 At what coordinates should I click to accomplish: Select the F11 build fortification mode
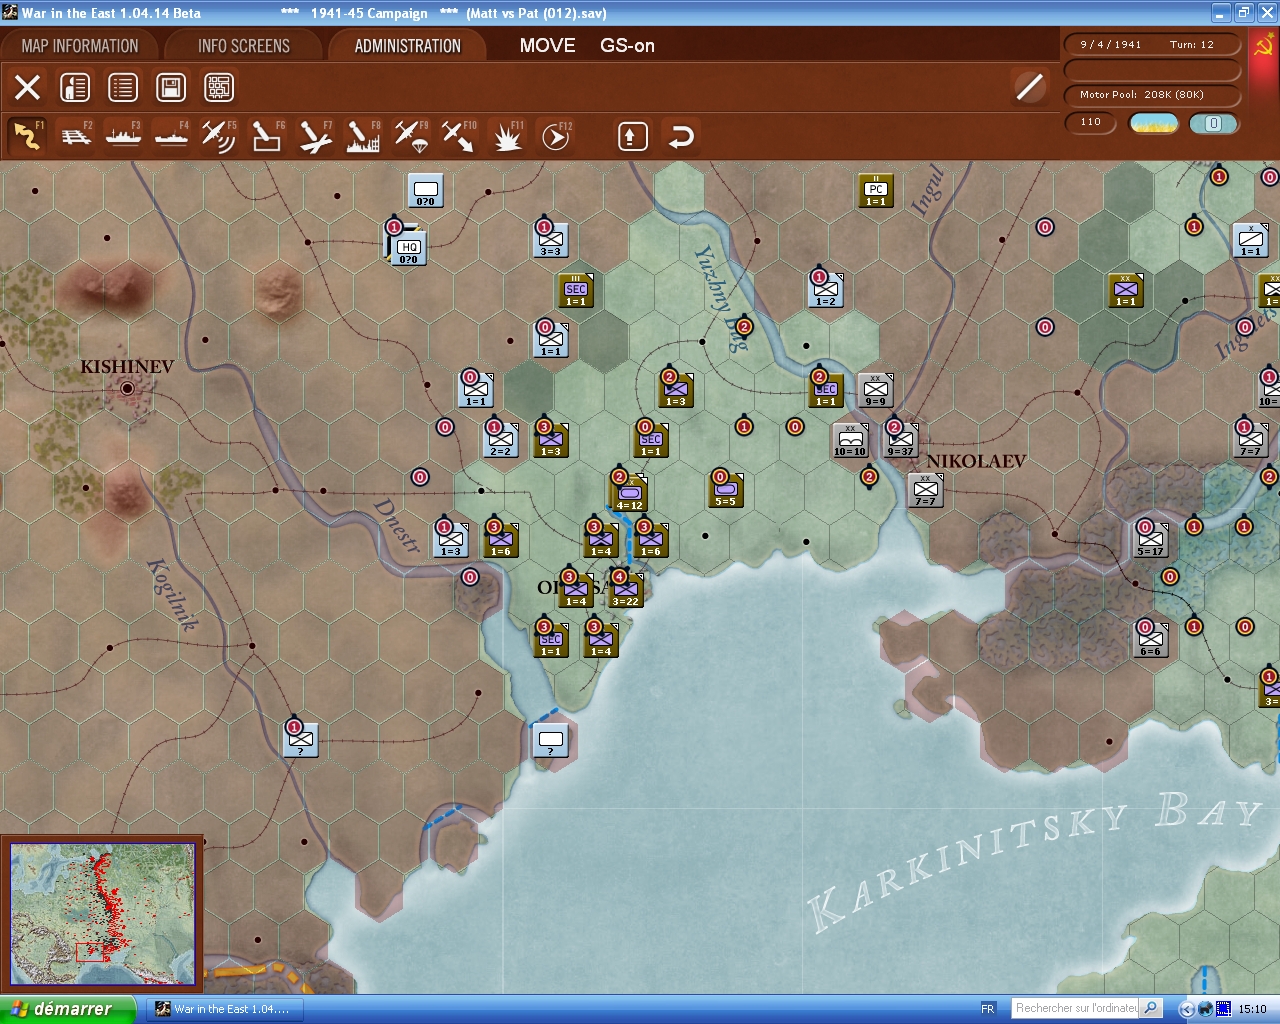(507, 136)
